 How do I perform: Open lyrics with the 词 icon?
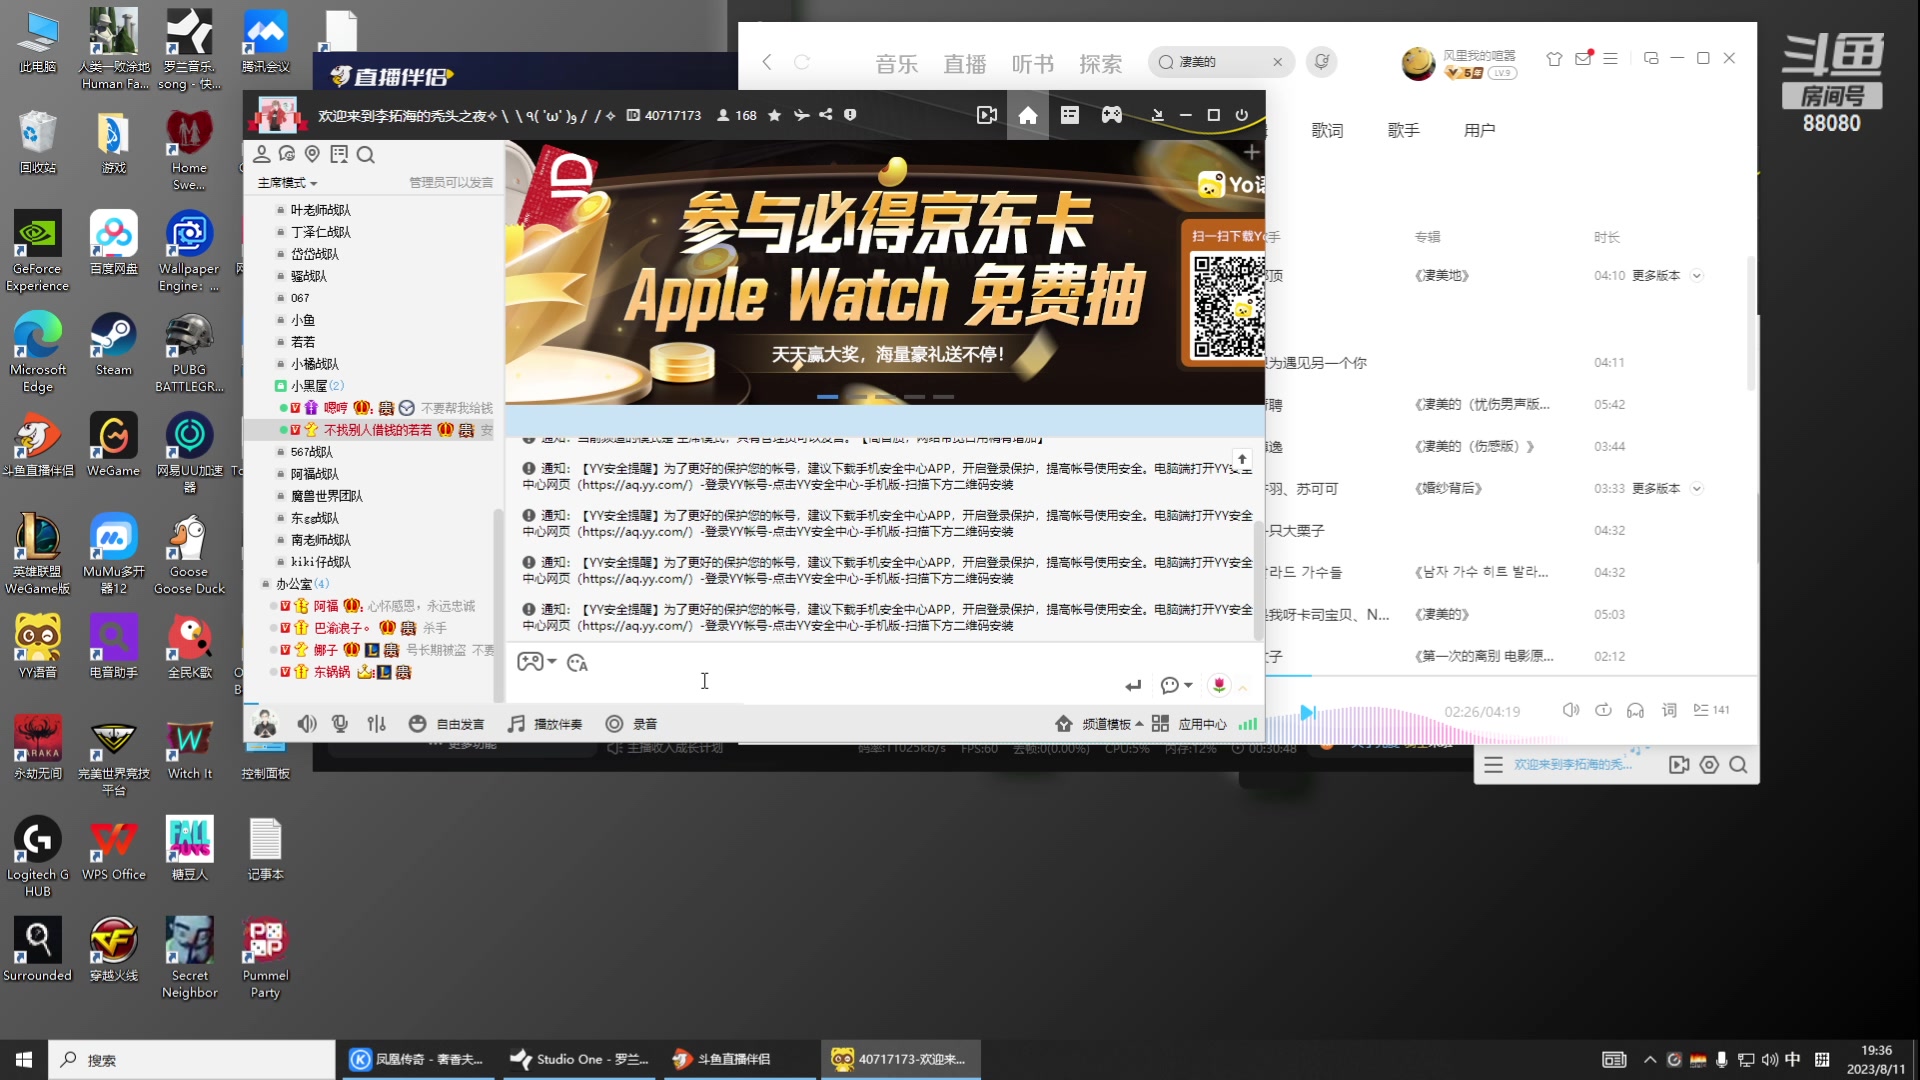tap(1668, 709)
